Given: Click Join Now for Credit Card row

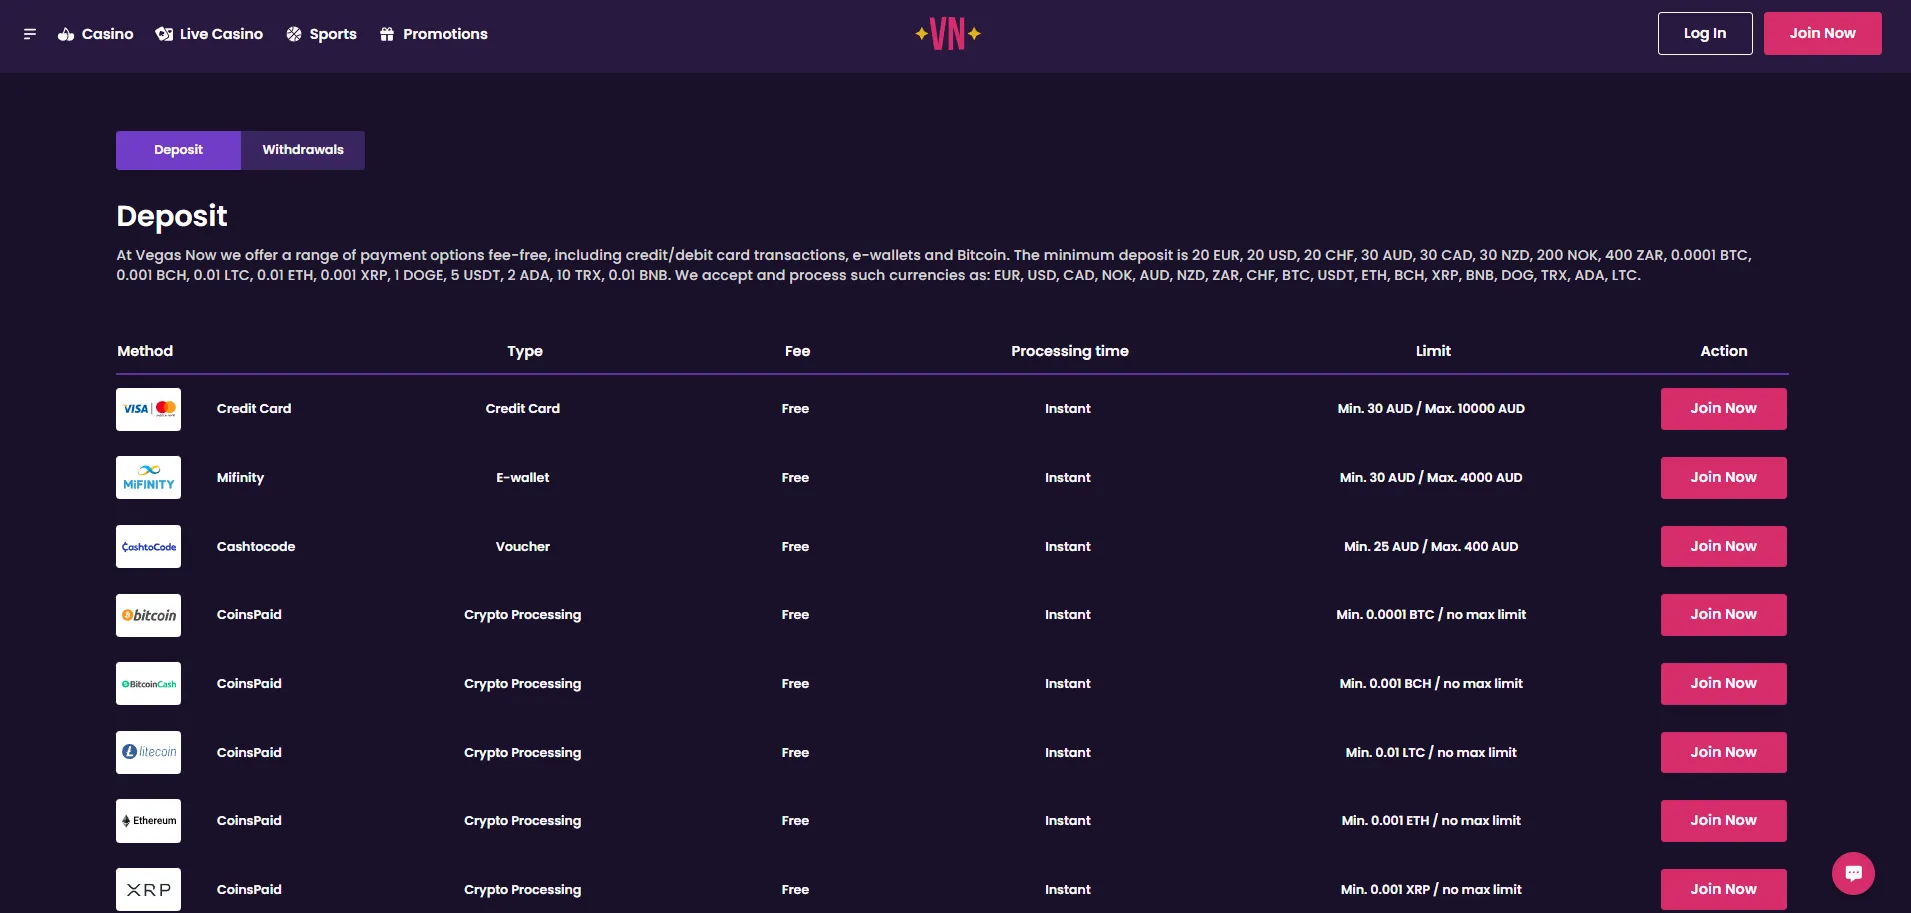Looking at the screenshot, I should (x=1723, y=409).
